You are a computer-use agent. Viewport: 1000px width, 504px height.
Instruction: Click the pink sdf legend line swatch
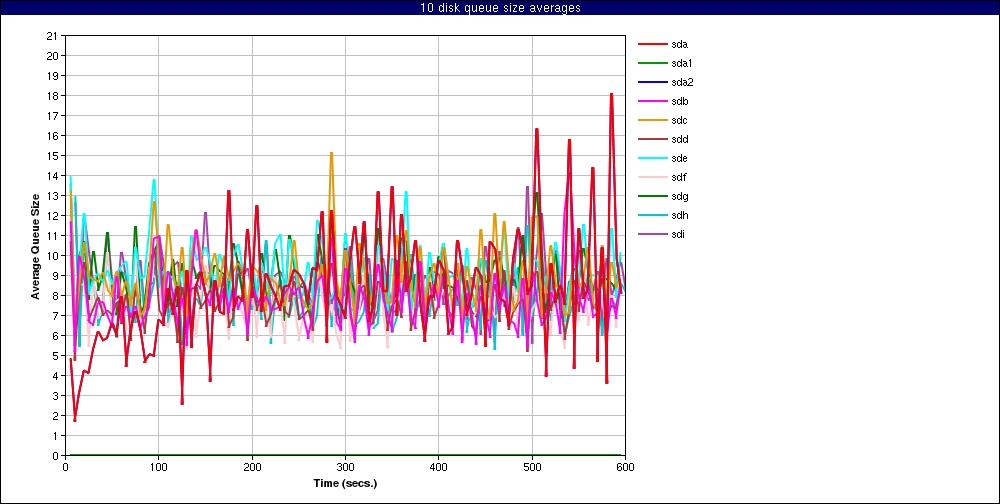[x=651, y=177]
